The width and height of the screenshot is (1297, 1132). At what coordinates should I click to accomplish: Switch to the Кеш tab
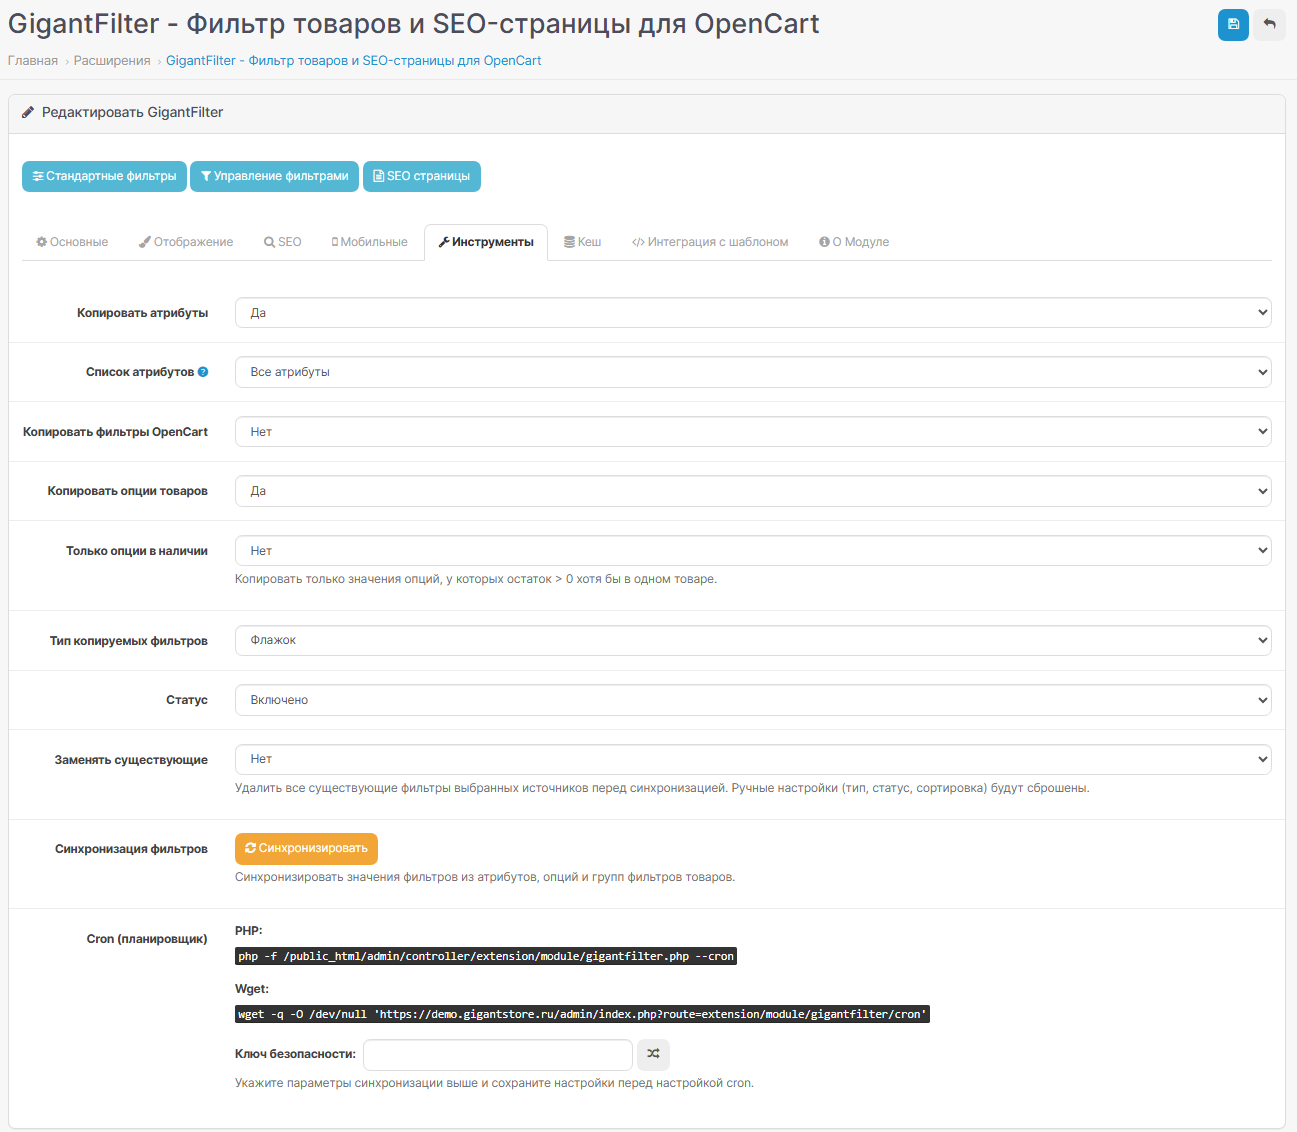[x=583, y=242]
